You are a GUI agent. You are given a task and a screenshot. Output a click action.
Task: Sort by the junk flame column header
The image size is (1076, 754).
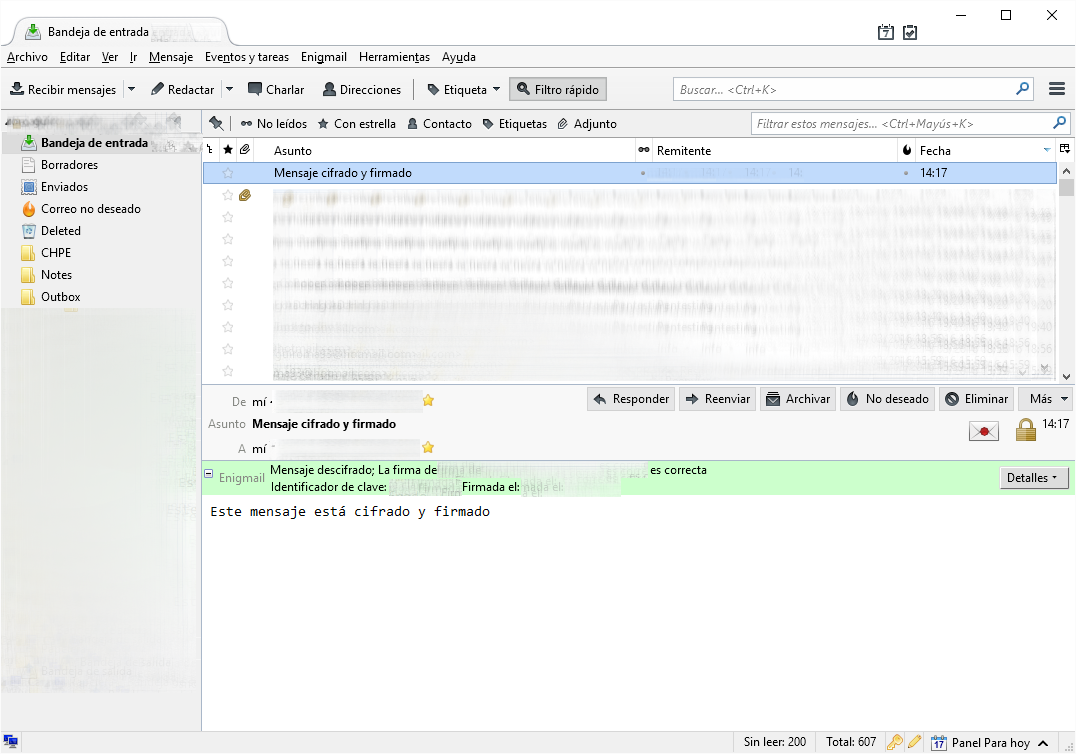907,150
